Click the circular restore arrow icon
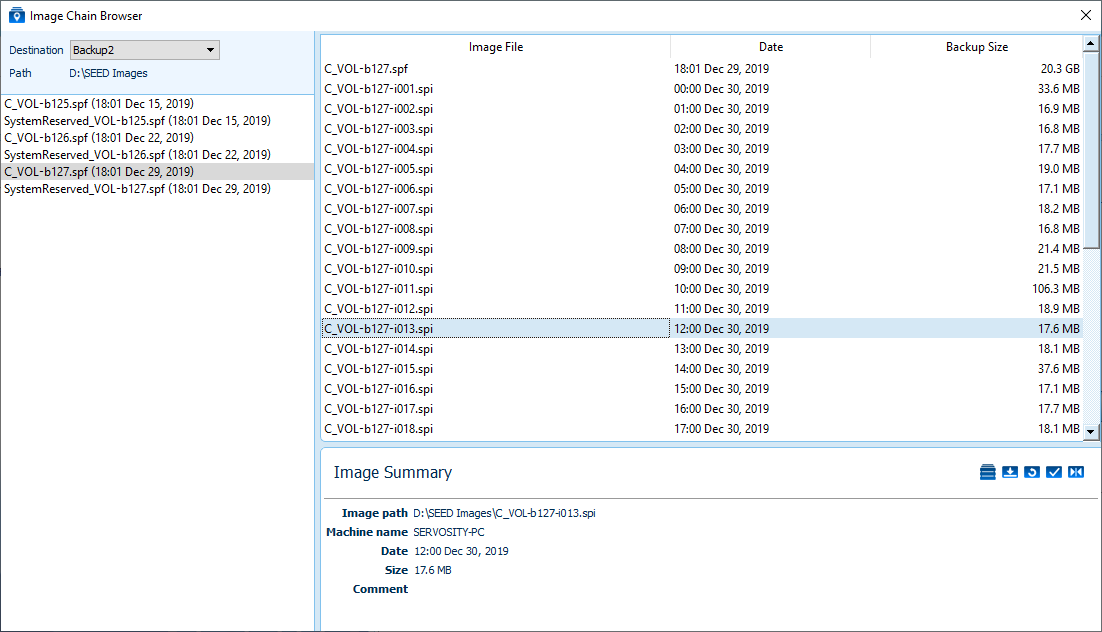 1031,471
